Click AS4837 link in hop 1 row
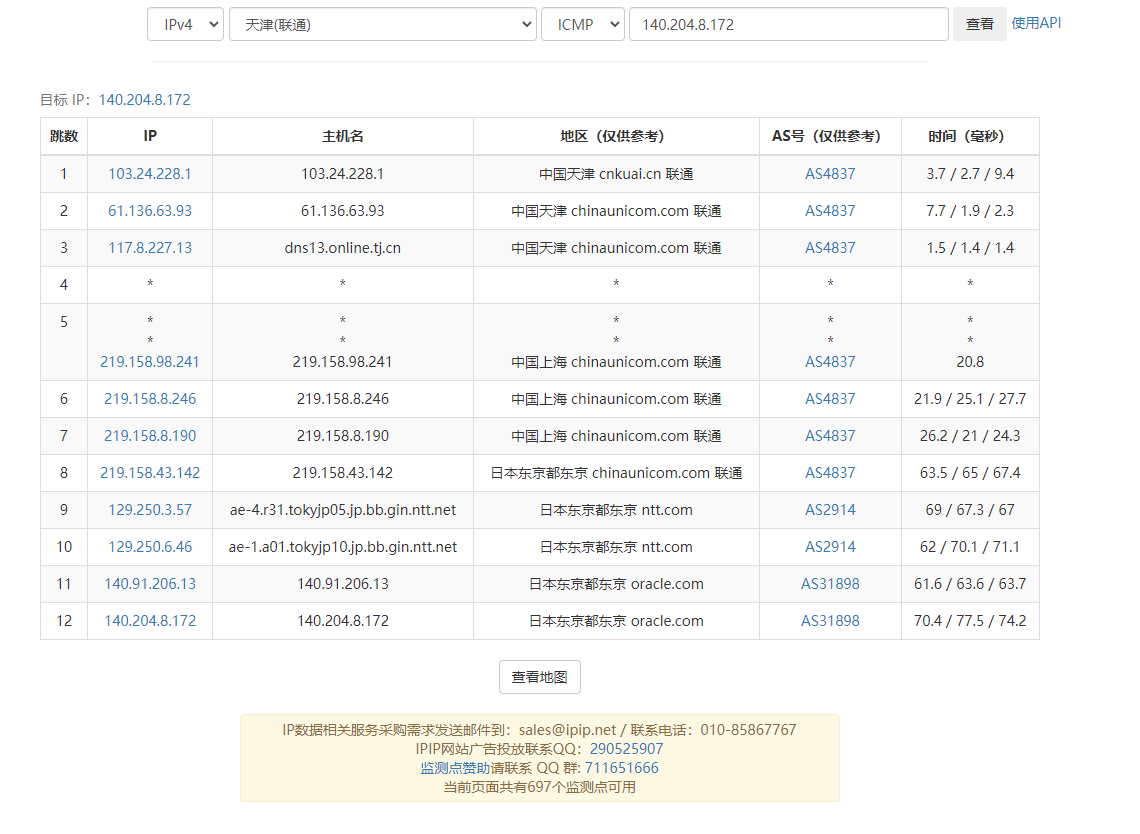1140x834 pixels. [x=830, y=174]
